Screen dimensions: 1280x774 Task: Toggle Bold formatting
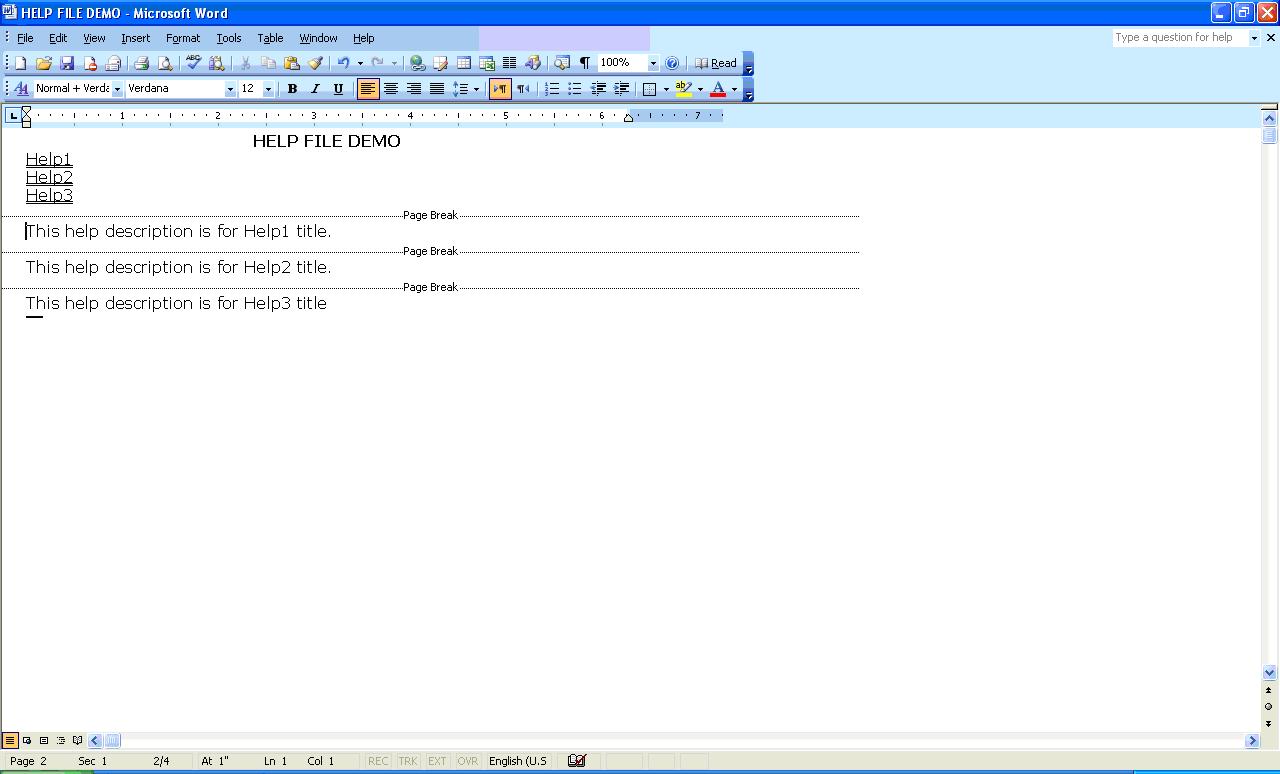coord(292,89)
